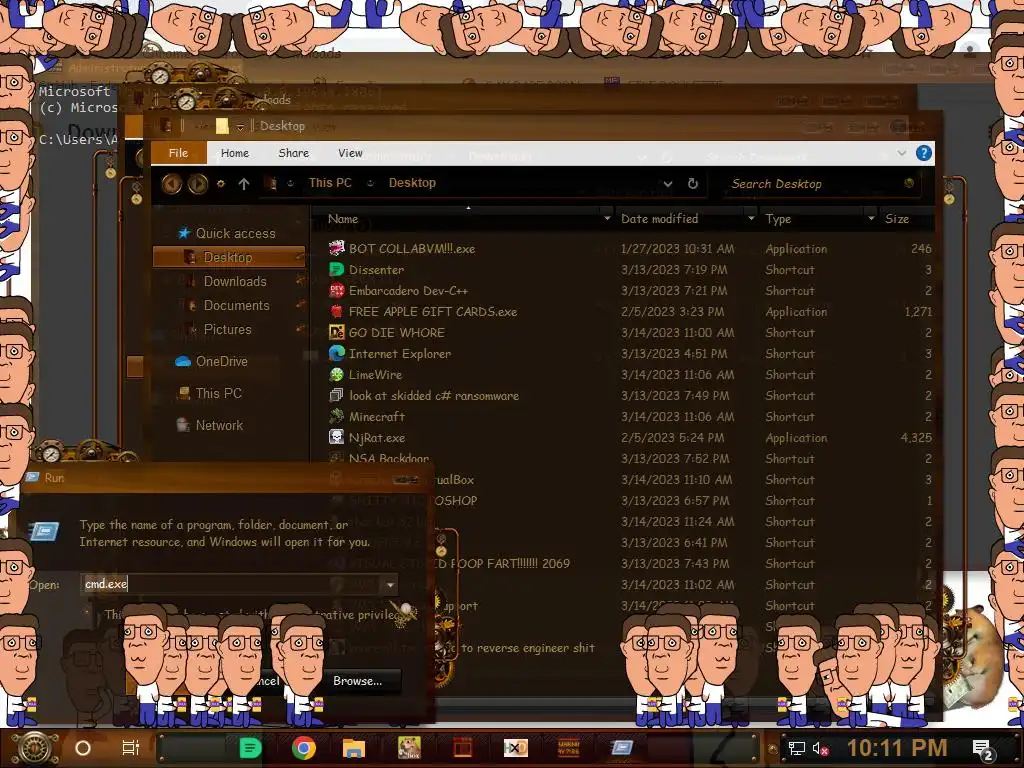Open the steampunk Start button
The width and height of the screenshot is (1024, 768).
click(x=35, y=748)
